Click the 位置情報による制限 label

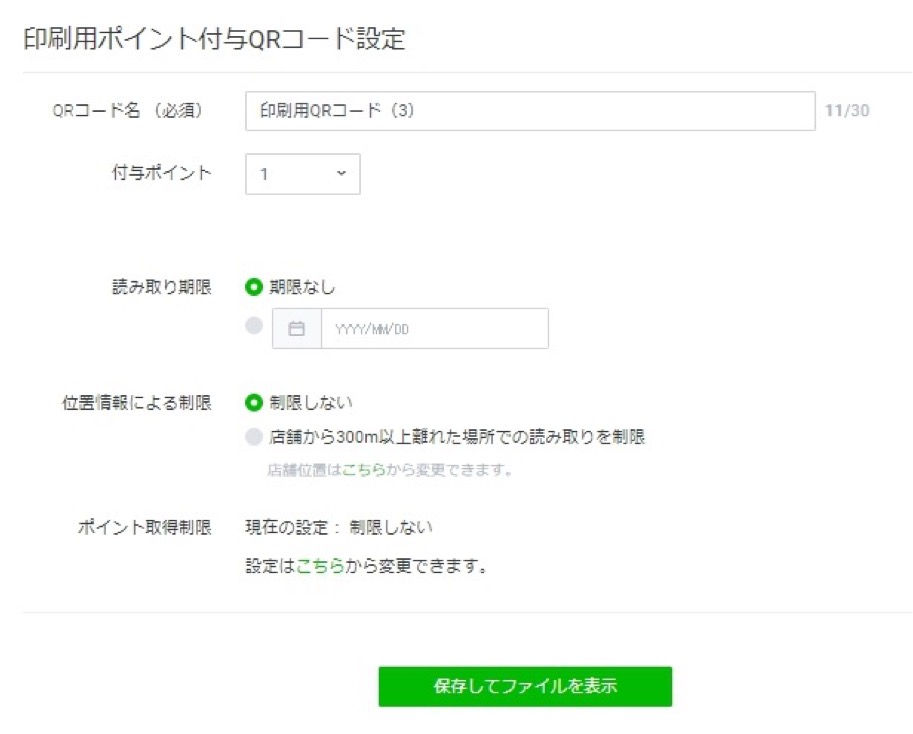(x=137, y=402)
